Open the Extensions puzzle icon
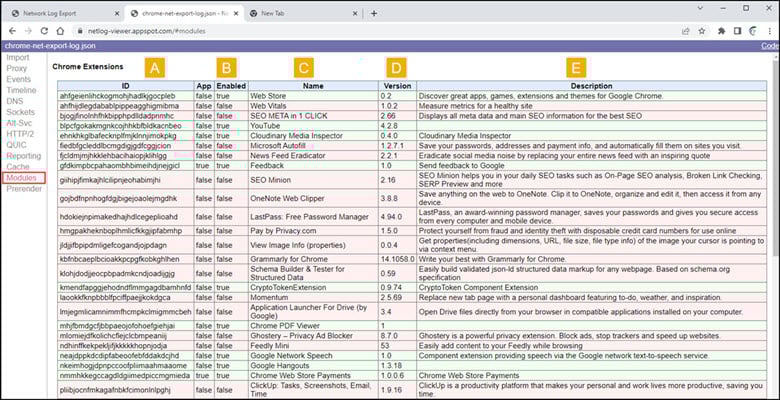Viewport: 780px width, 400px height. coord(721,31)
